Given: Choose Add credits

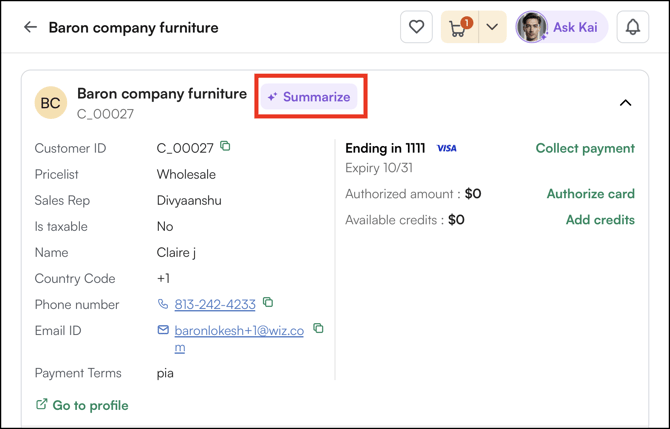Looking at the screenshot, I should tap(600, 220).
